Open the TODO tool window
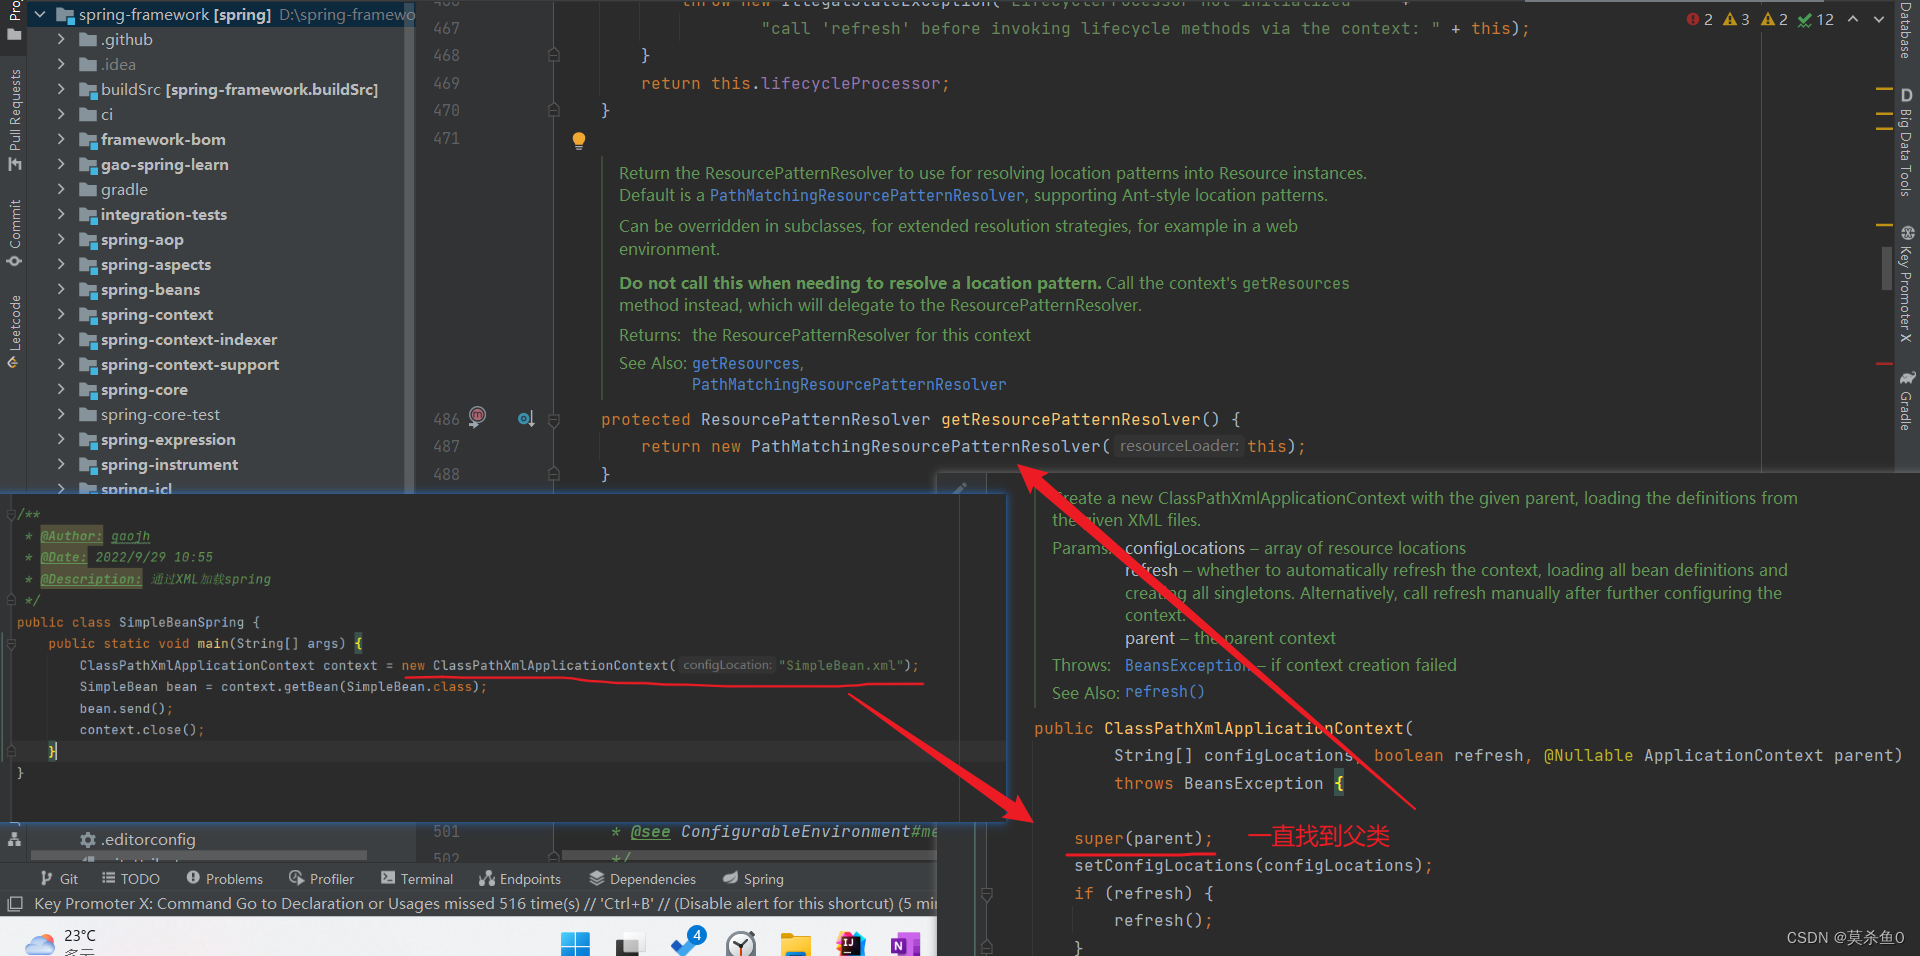This screenshot has width=1920, height=956. pyautogui.click(x=131, y=879)
